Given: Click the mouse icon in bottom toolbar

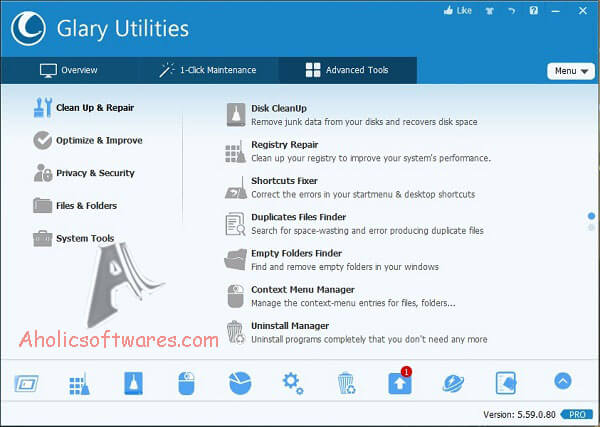Looking at the screenshot, I should (x=186, y=383).
